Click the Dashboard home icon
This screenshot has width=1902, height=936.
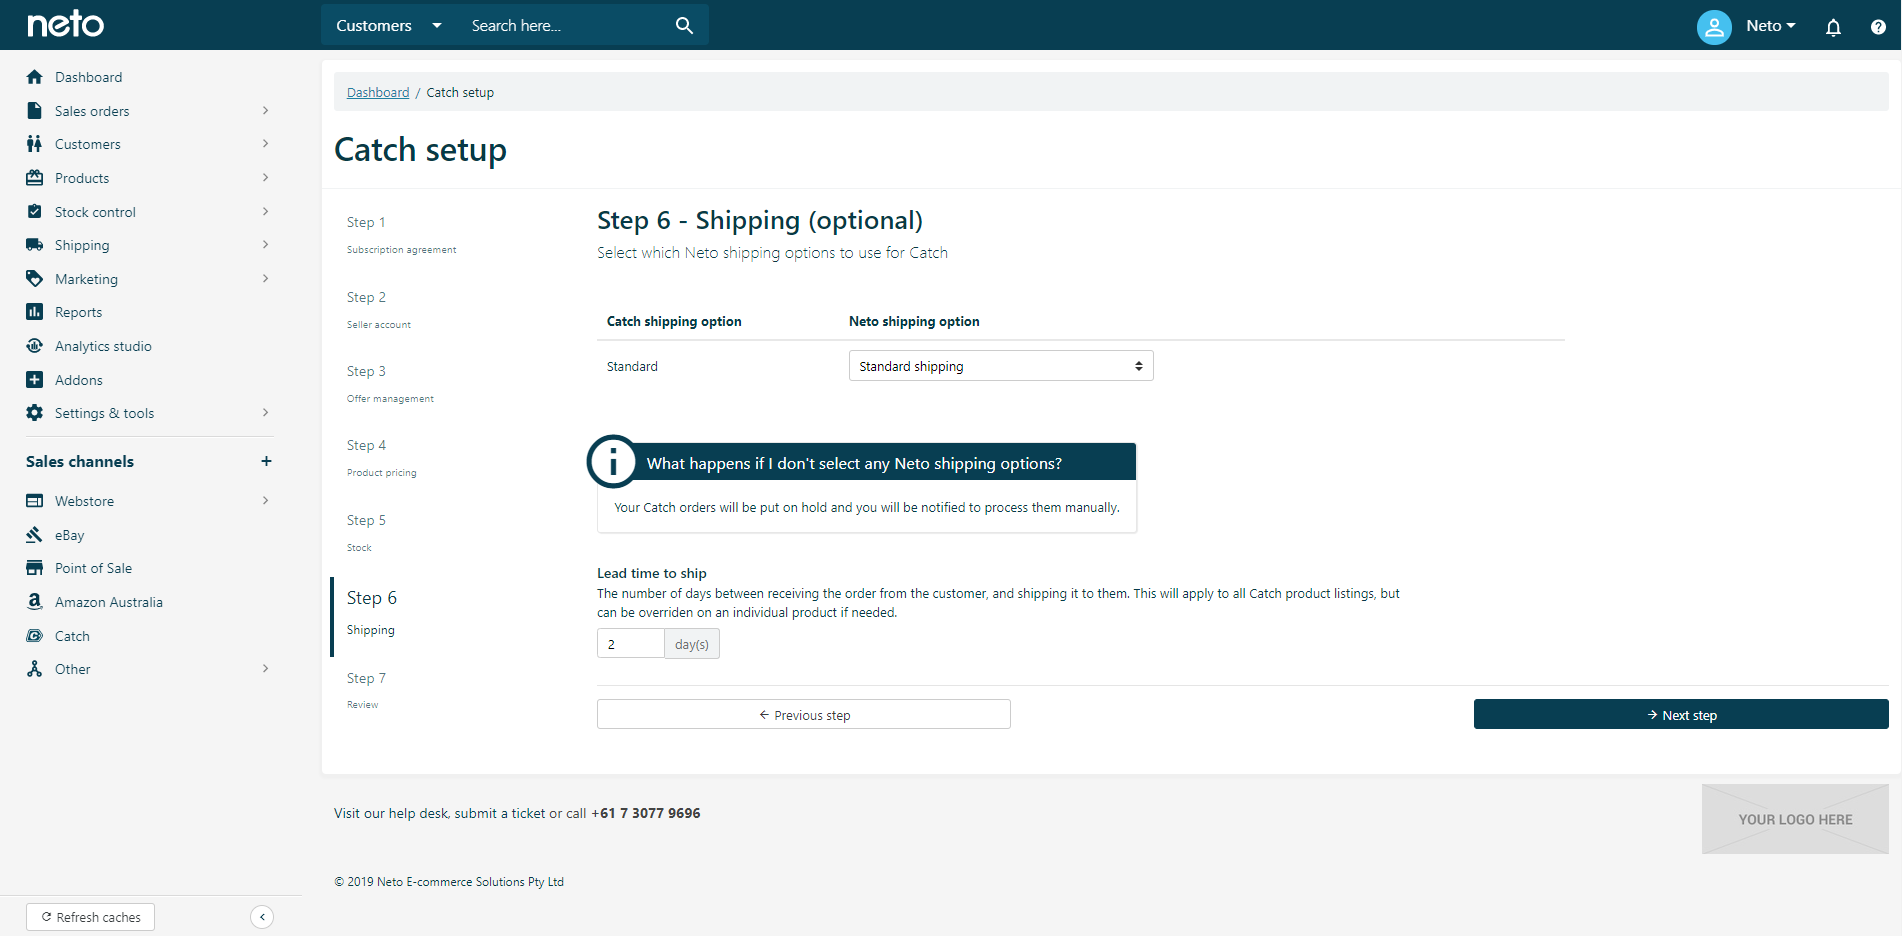click(x=35, y=77)
